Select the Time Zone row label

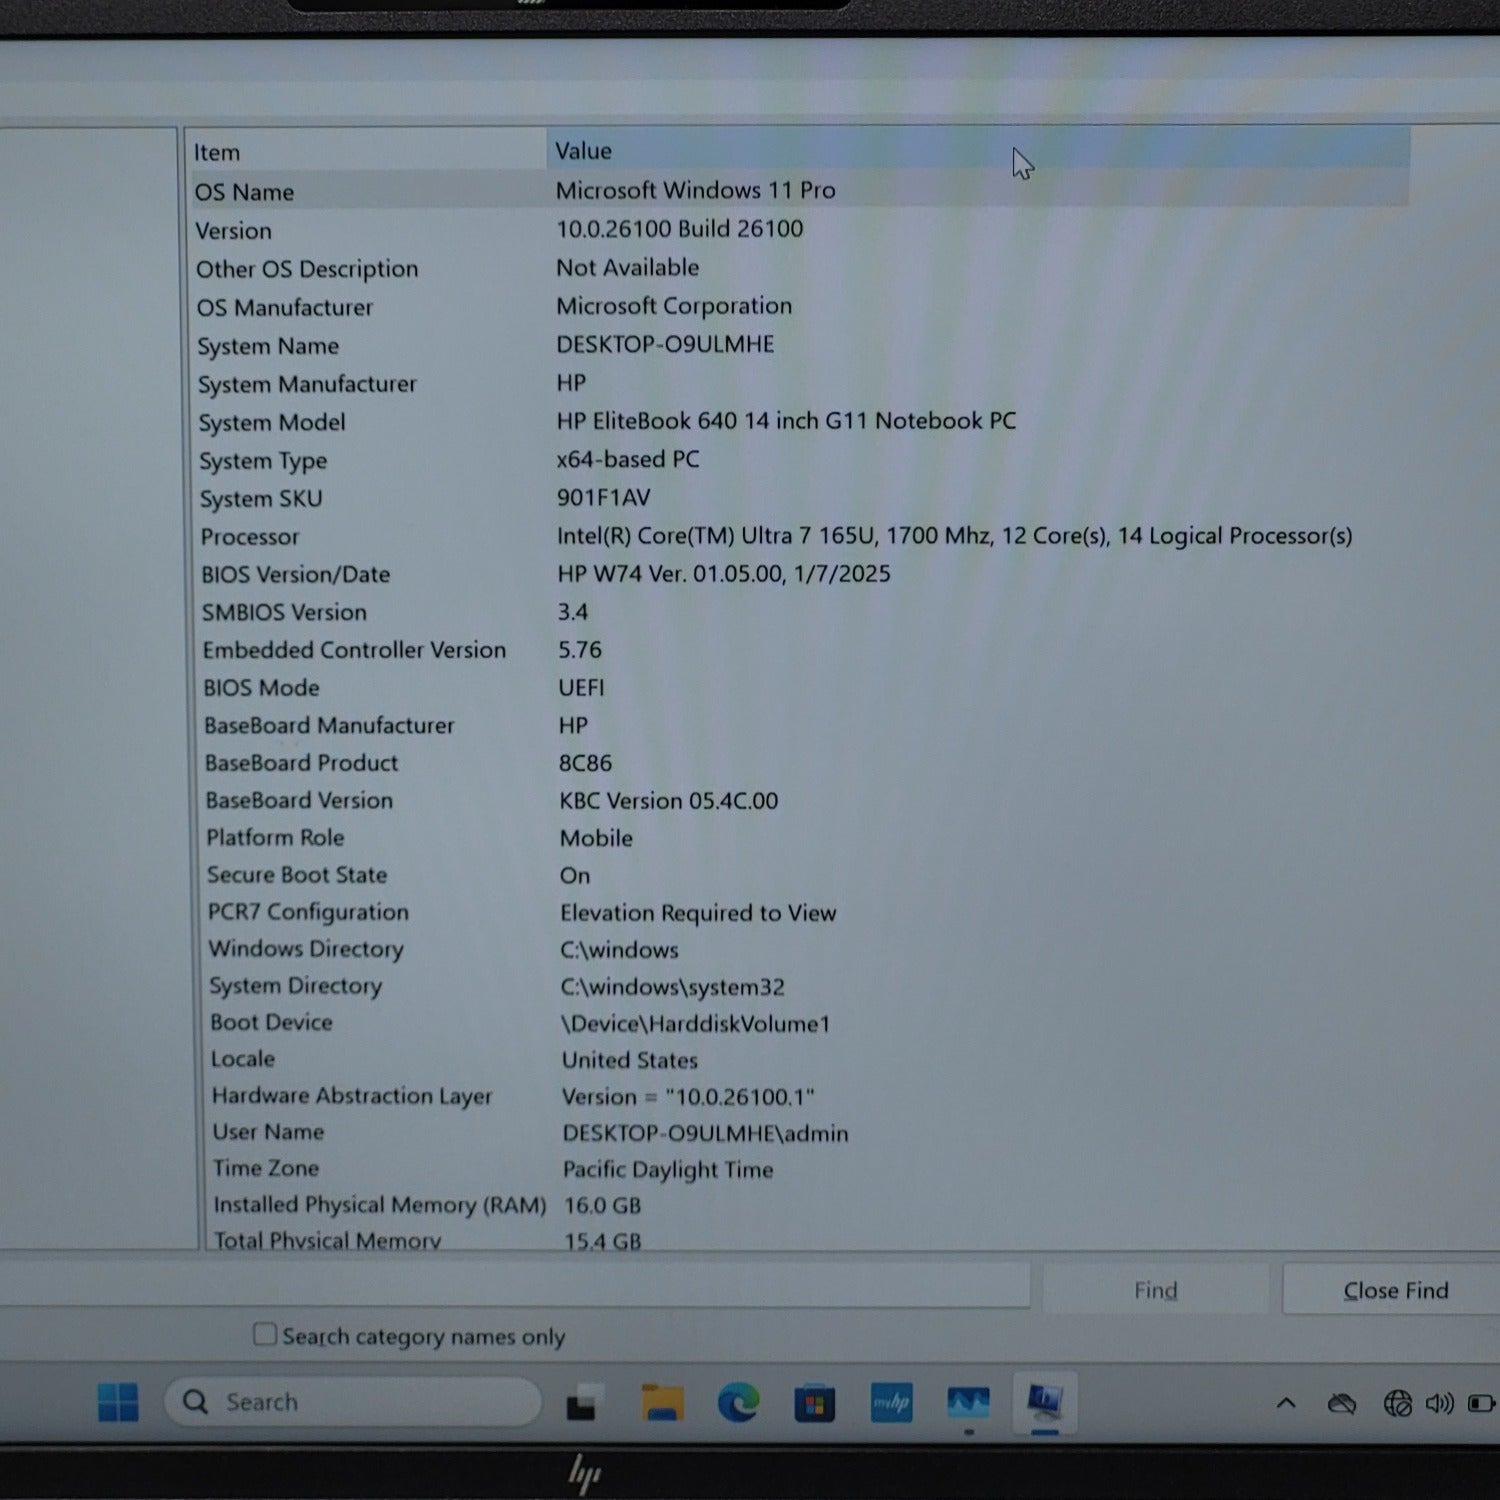coord(266,1168)
